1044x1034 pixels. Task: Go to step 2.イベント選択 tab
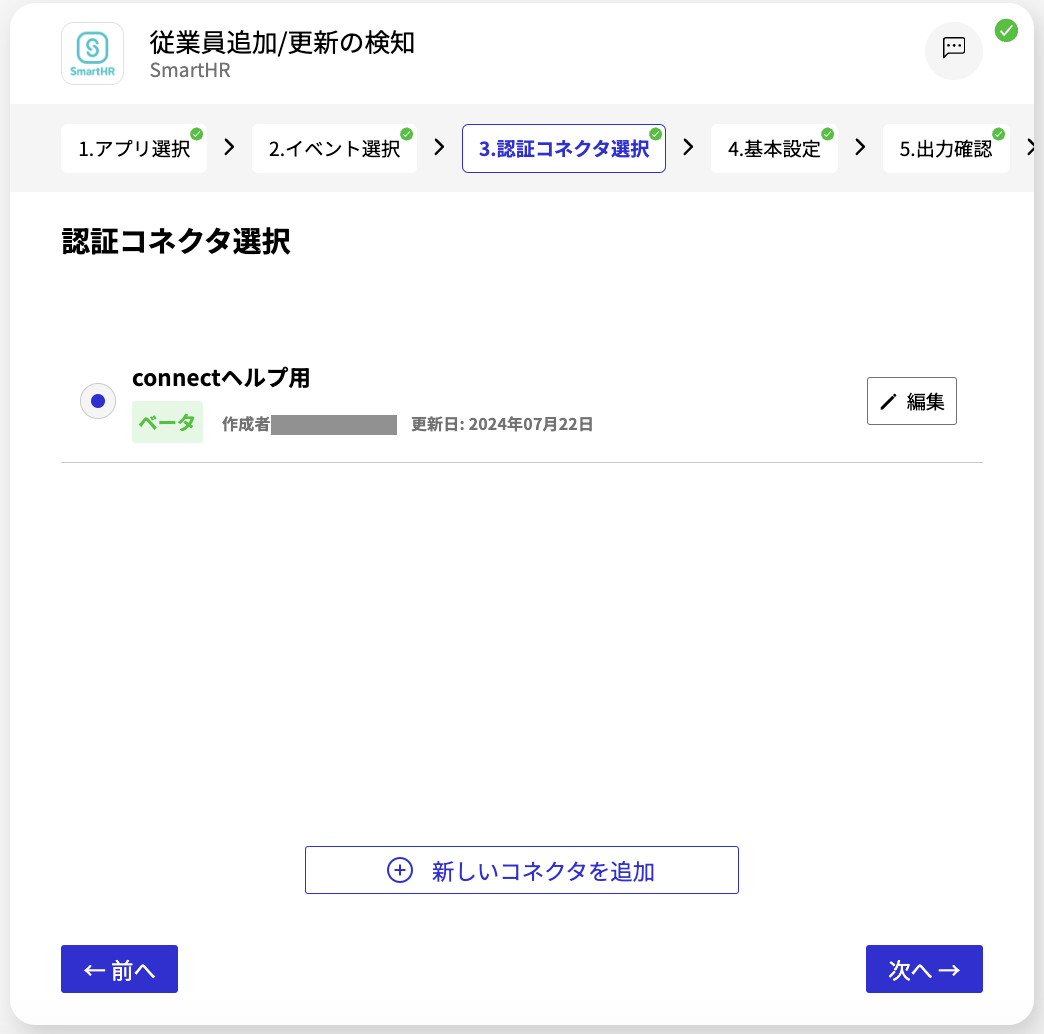point(334,148)
